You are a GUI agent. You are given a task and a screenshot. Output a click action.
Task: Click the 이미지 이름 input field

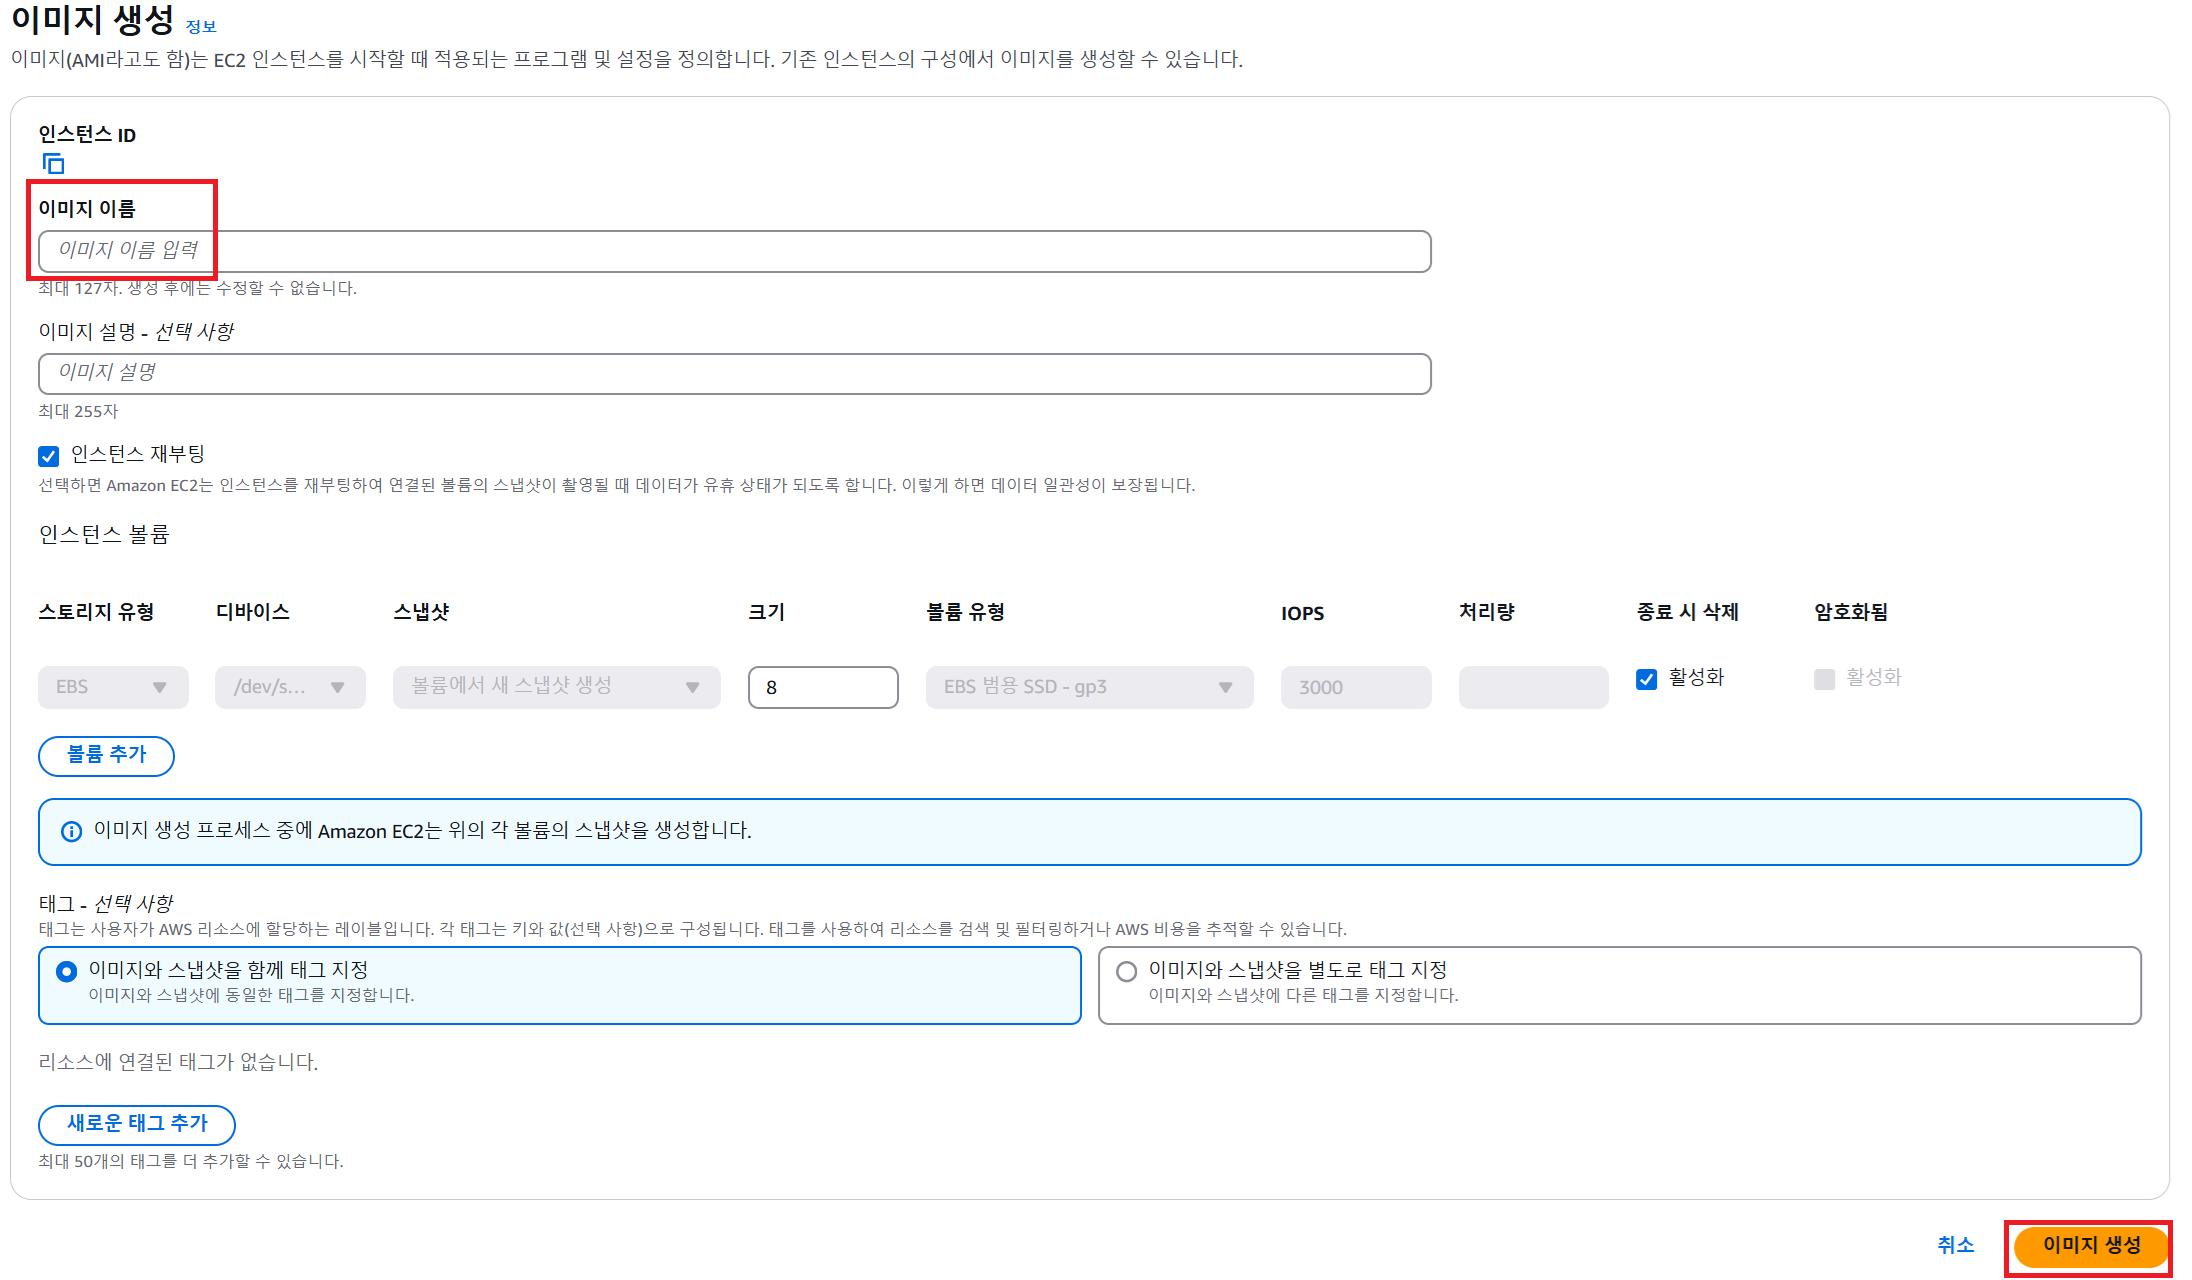[734, 251]
